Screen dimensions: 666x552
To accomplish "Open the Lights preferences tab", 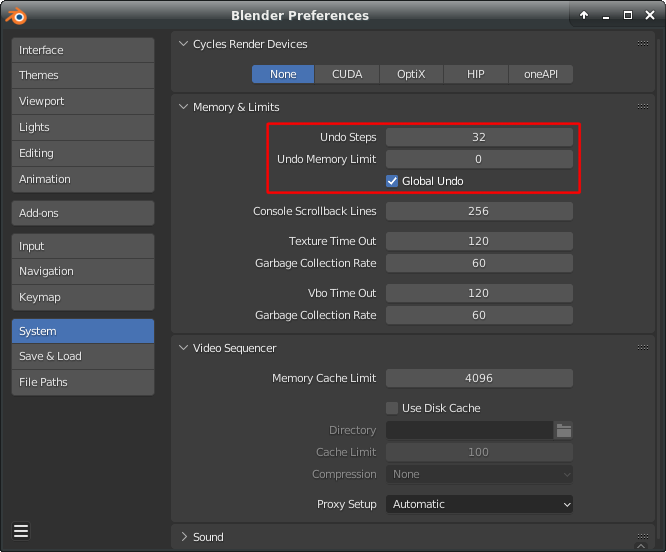I will pos(83,127).
